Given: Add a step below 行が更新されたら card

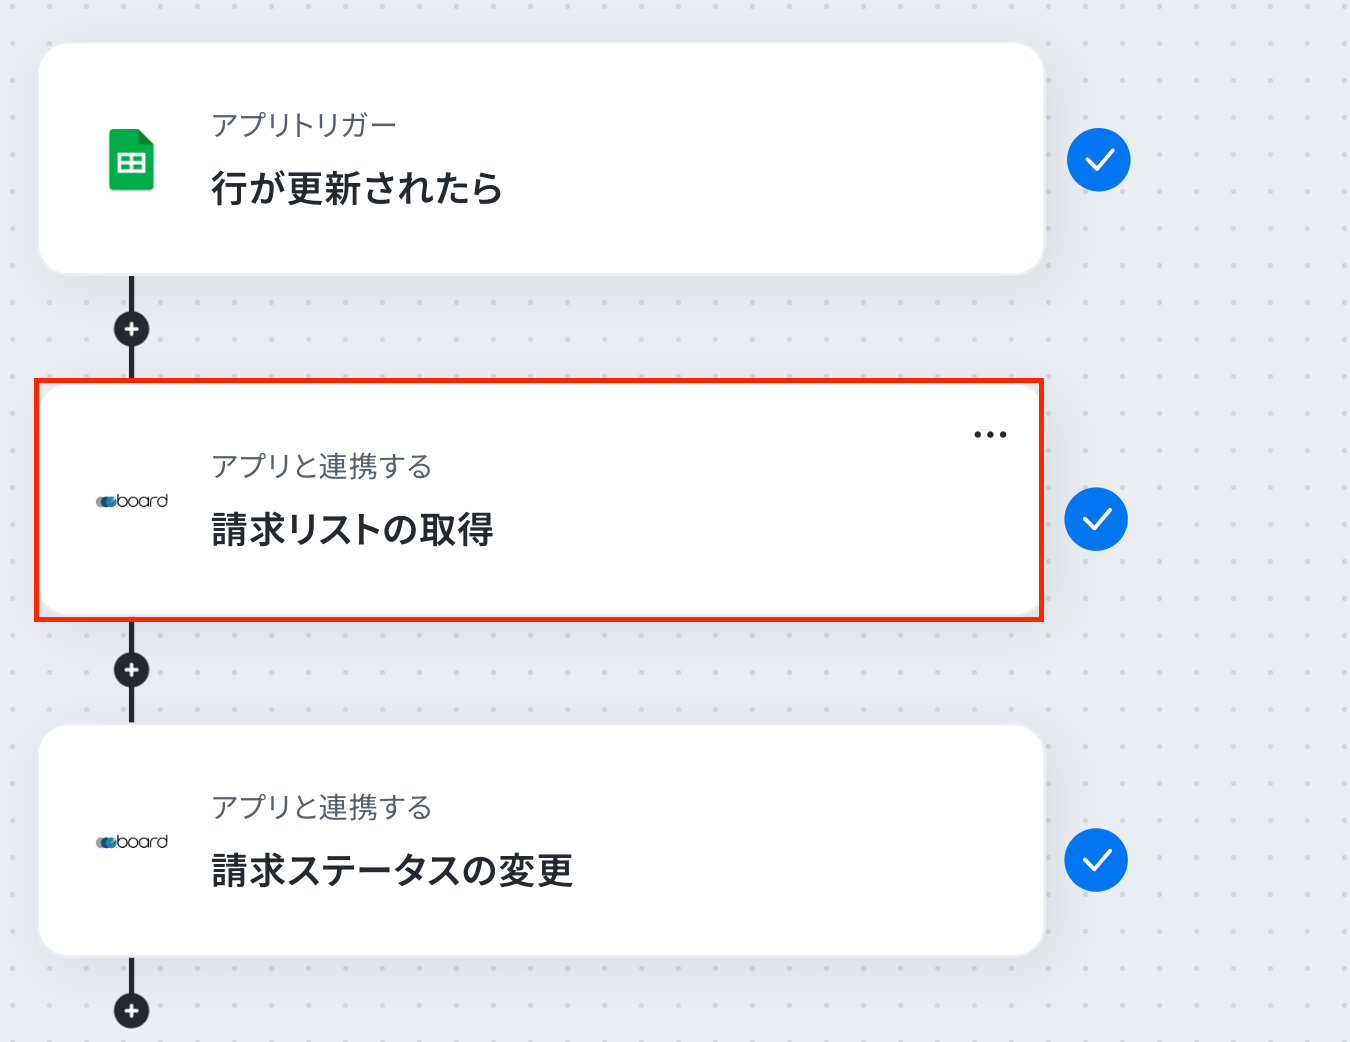Looking at the screenshot, I should point(131,329).
